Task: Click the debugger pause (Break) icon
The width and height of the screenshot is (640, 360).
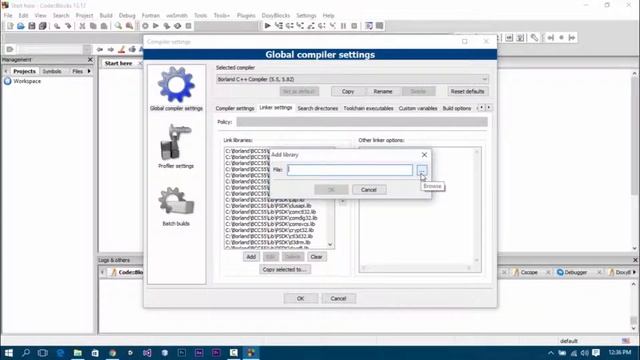Action: pyautogui.click(x=343, y=26)
